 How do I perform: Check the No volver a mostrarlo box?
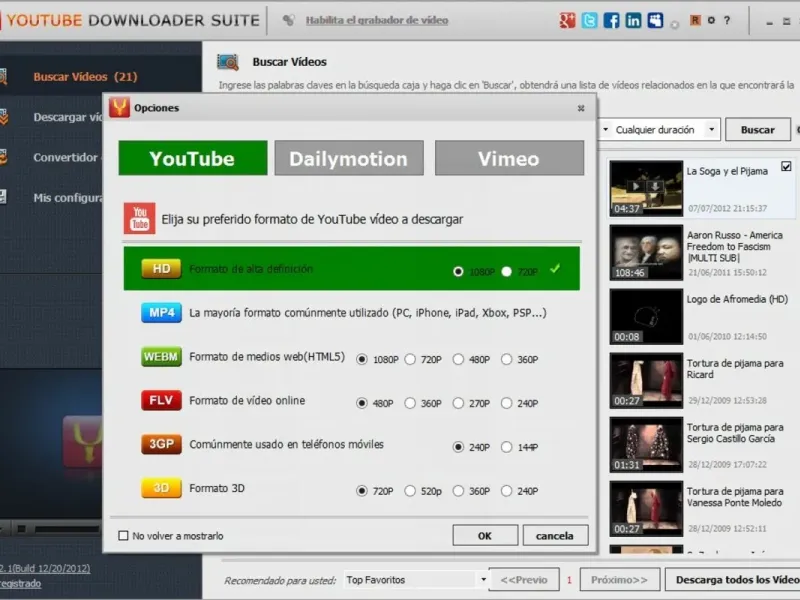123,536
